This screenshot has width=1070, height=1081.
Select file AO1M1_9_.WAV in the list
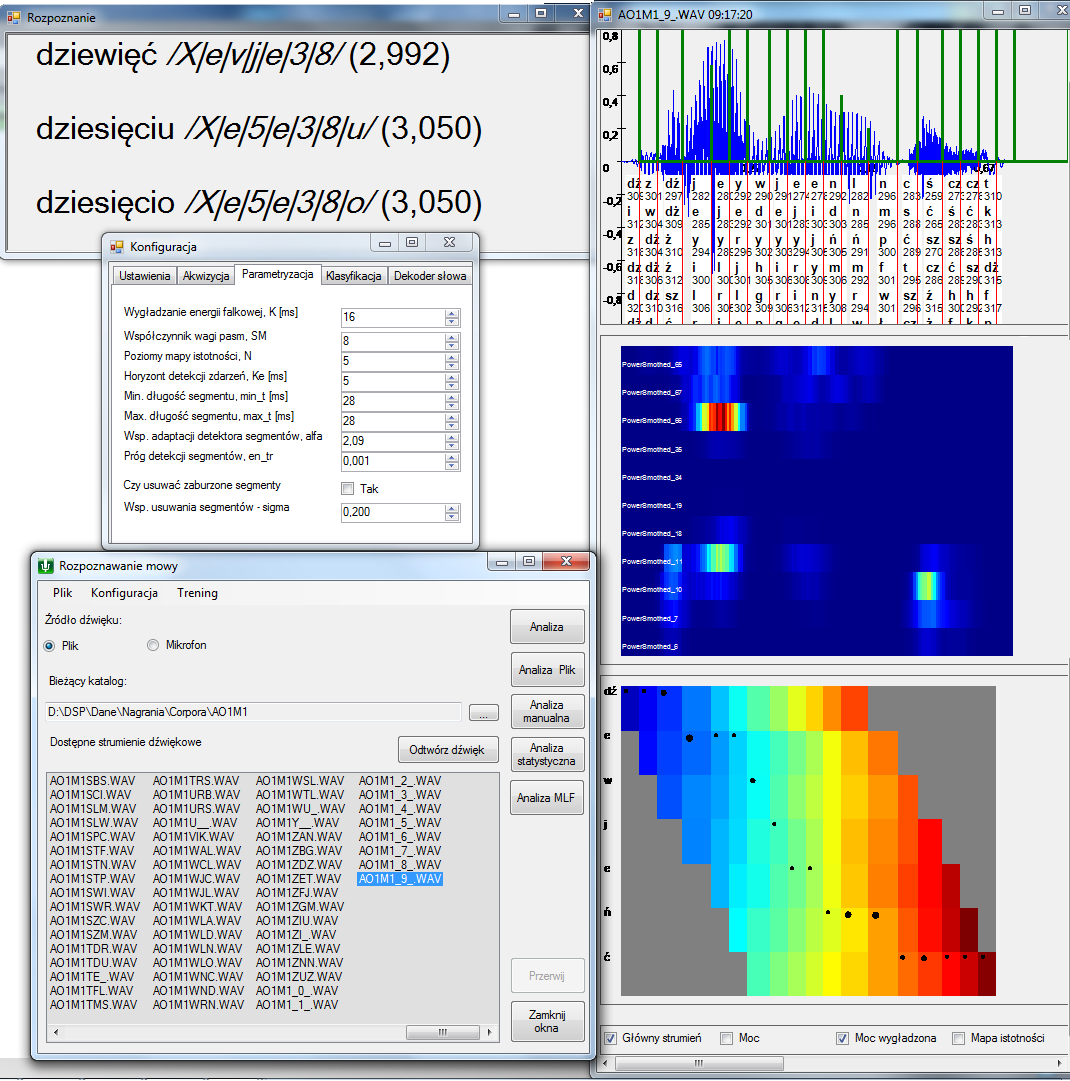coord(400,879)
